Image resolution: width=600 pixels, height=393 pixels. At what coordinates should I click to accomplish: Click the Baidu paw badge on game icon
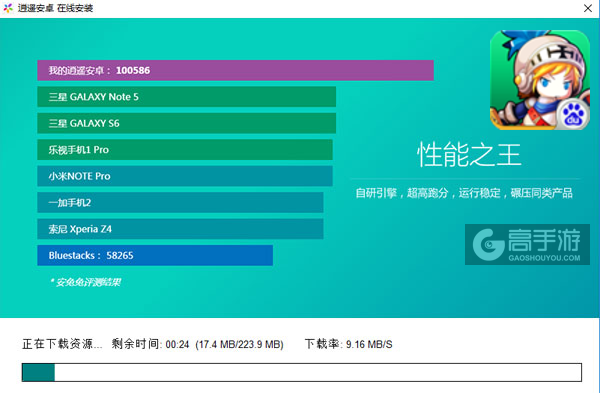click(x=572, y=114)
